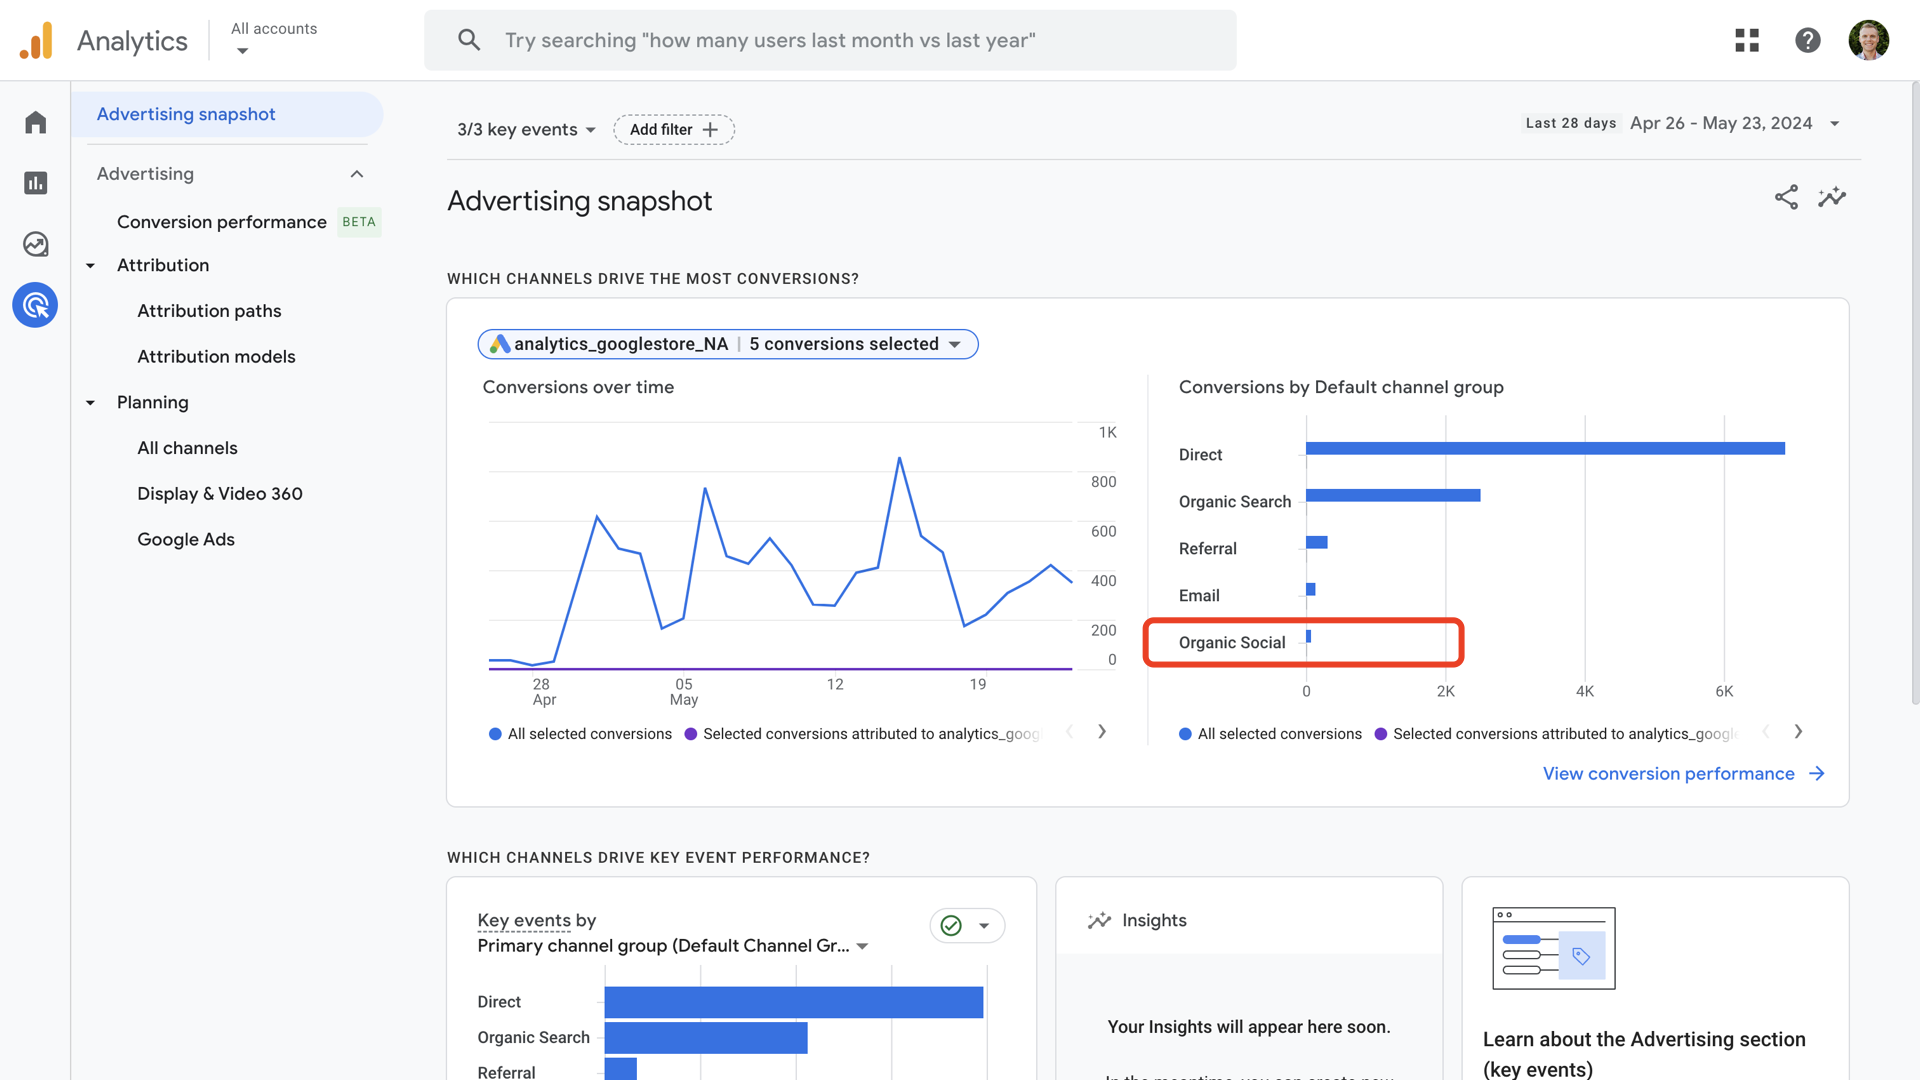Open the date range picker dropdown
The height and width of the screenshot is (1080, 1920).
pos(1836,123)
